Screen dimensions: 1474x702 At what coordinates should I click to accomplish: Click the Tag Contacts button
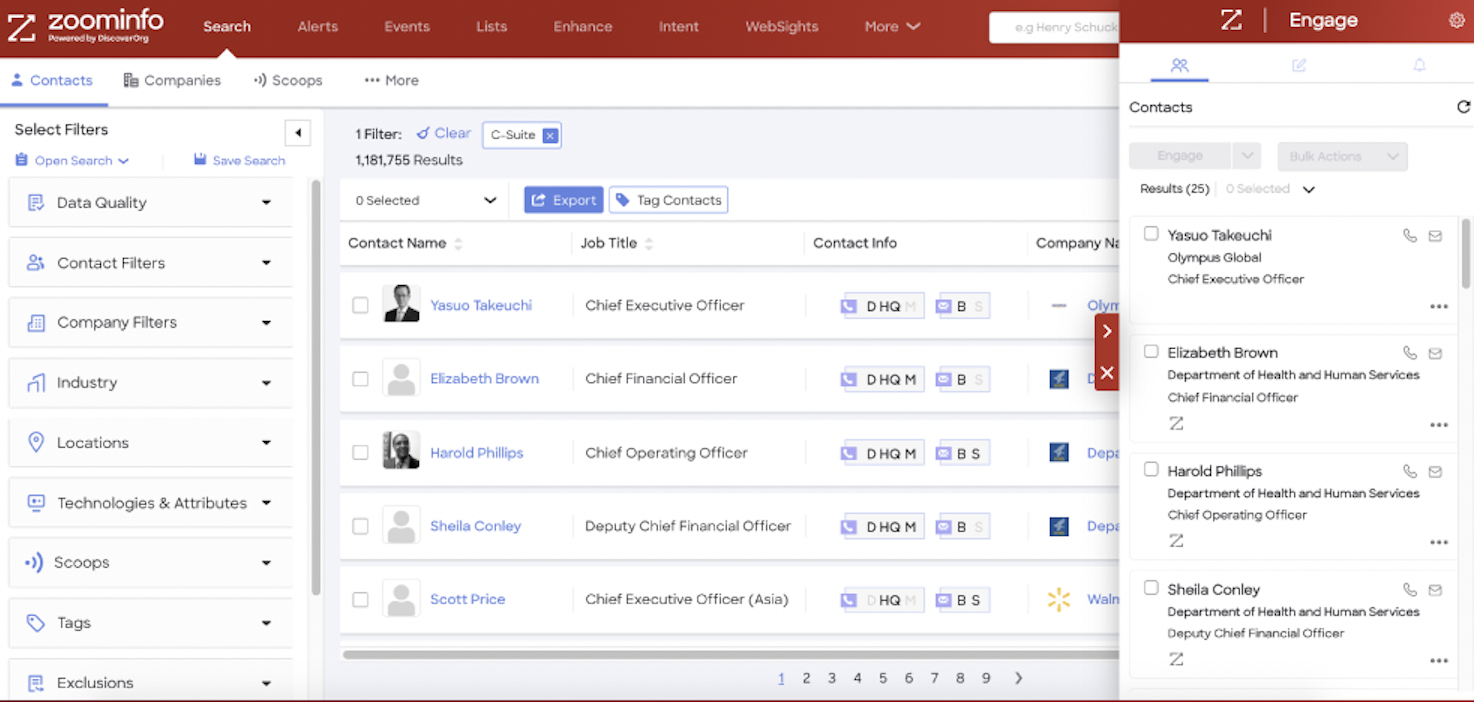coord(668,200)
